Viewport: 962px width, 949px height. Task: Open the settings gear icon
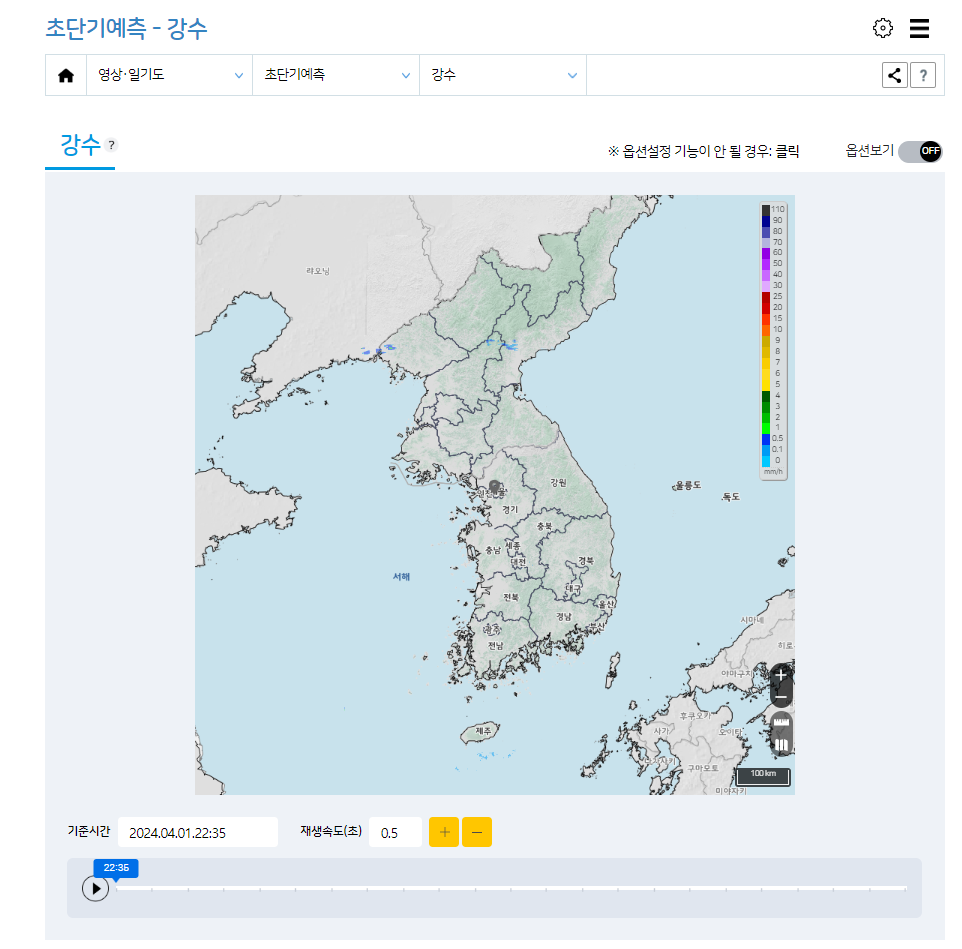click(882, 28)
